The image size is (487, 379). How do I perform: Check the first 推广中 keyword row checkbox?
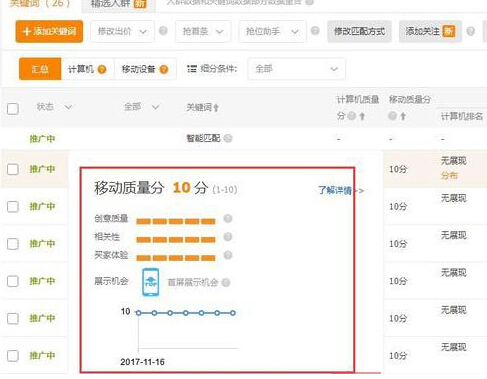[13, 169]
